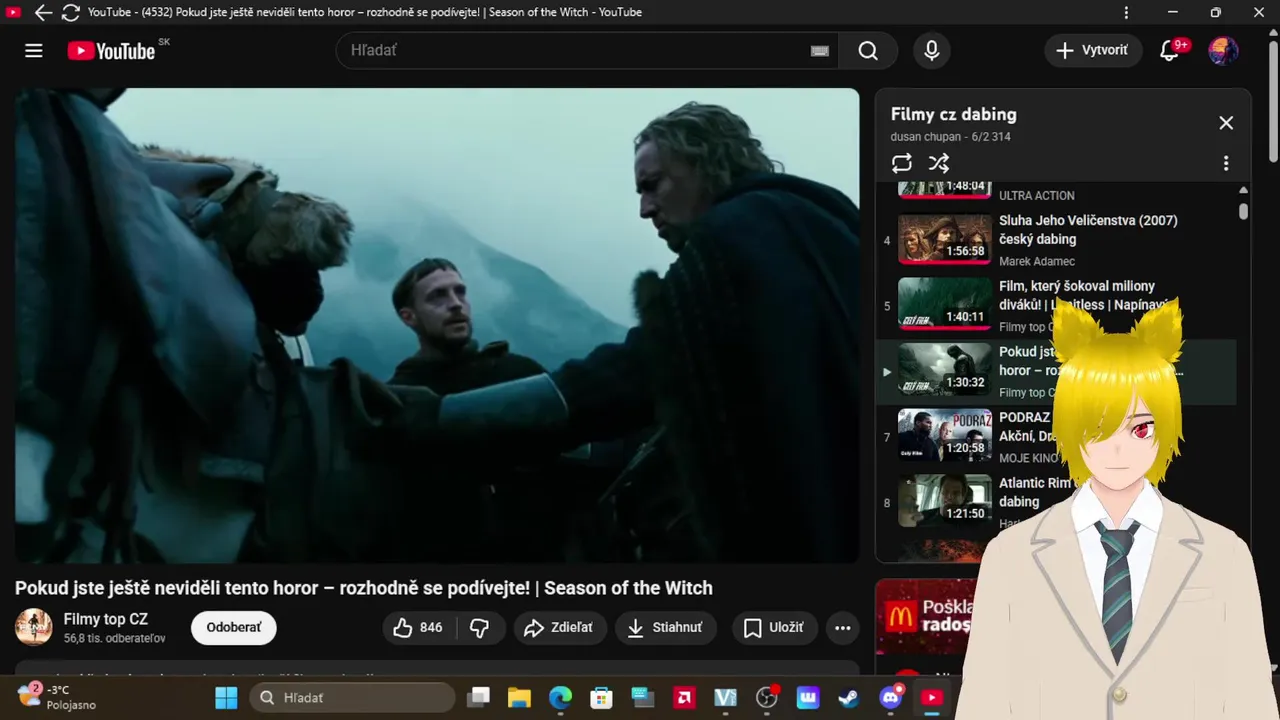Open Discord from taskbar
The height and width of the screenshot is (720, 1280).
point(890,697)
